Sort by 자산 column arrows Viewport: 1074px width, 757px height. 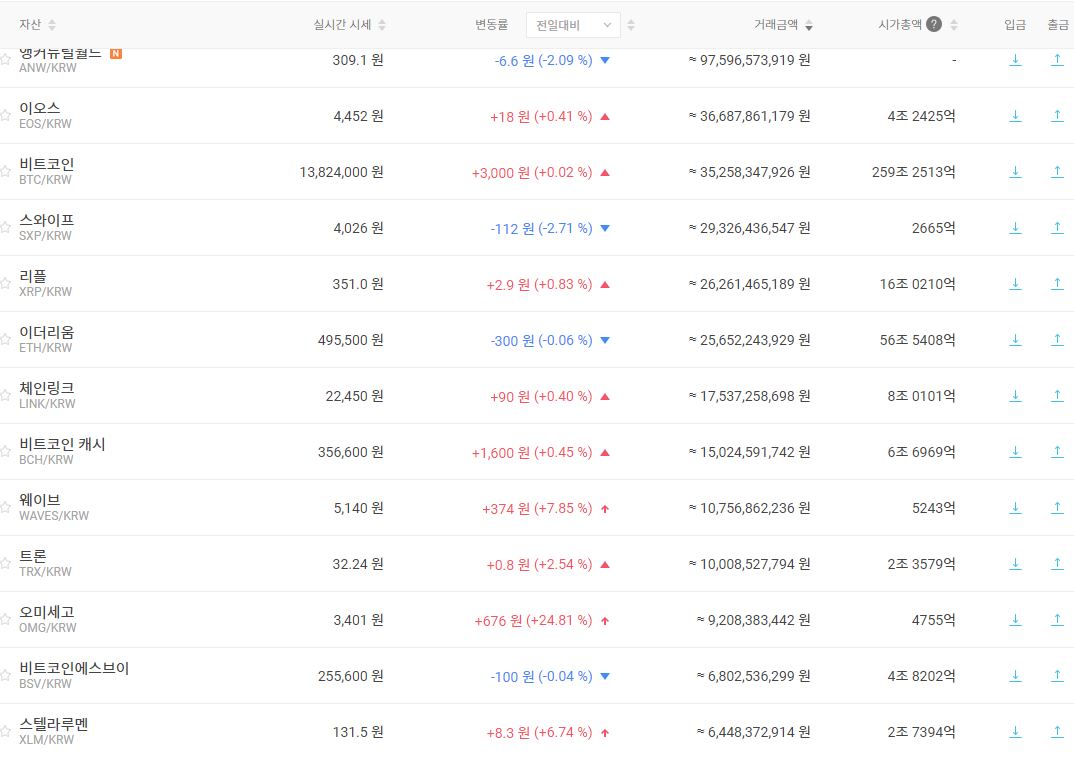pos(52,25)
